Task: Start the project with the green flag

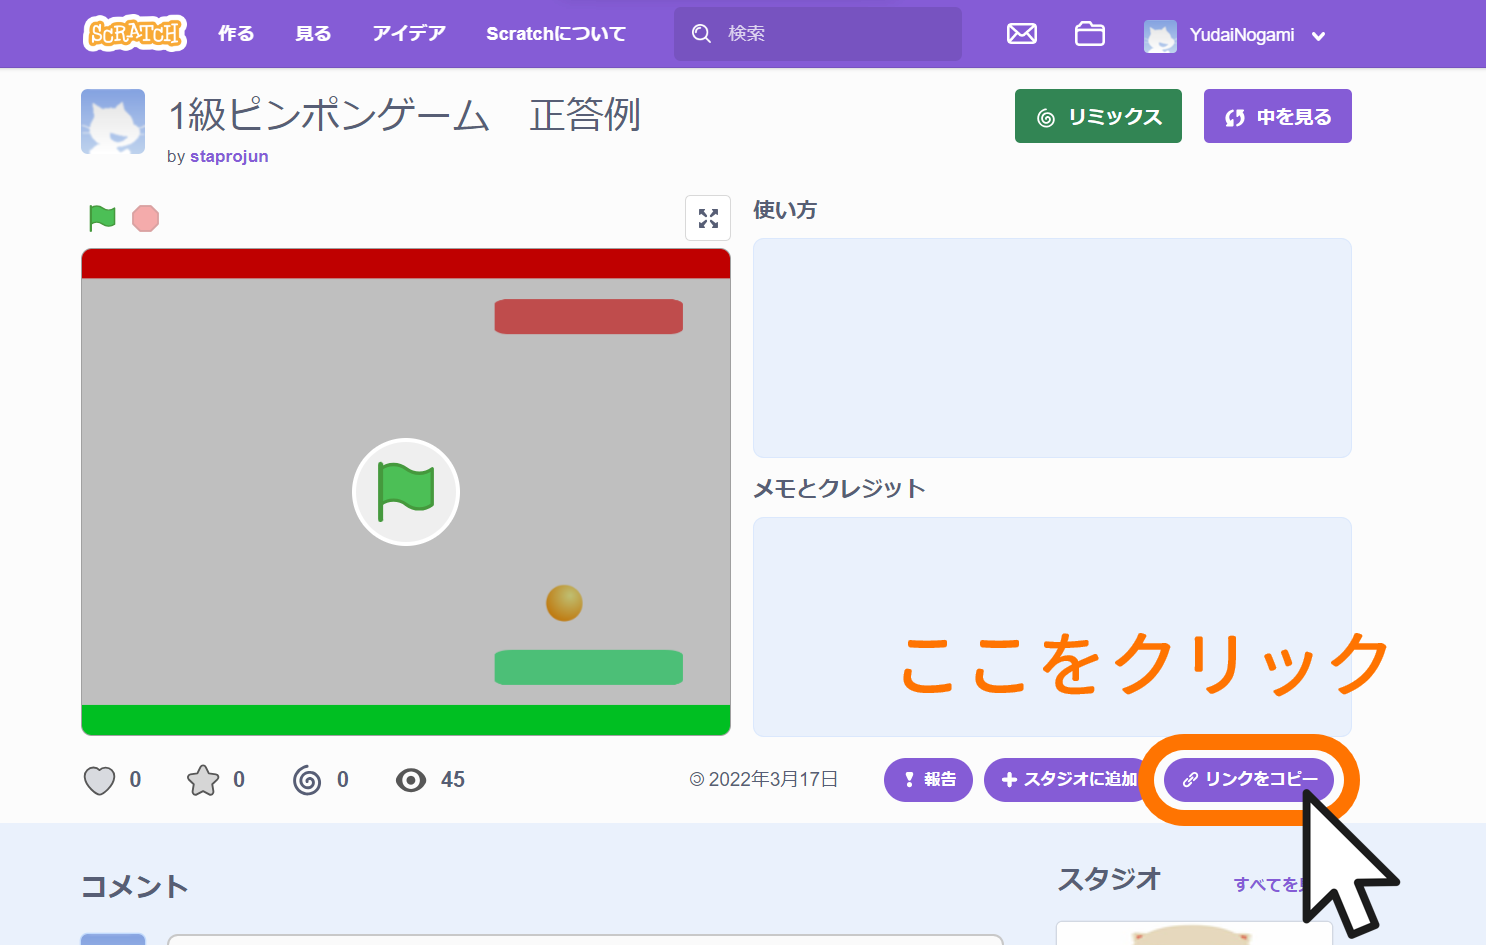Action: coord(101,217)
